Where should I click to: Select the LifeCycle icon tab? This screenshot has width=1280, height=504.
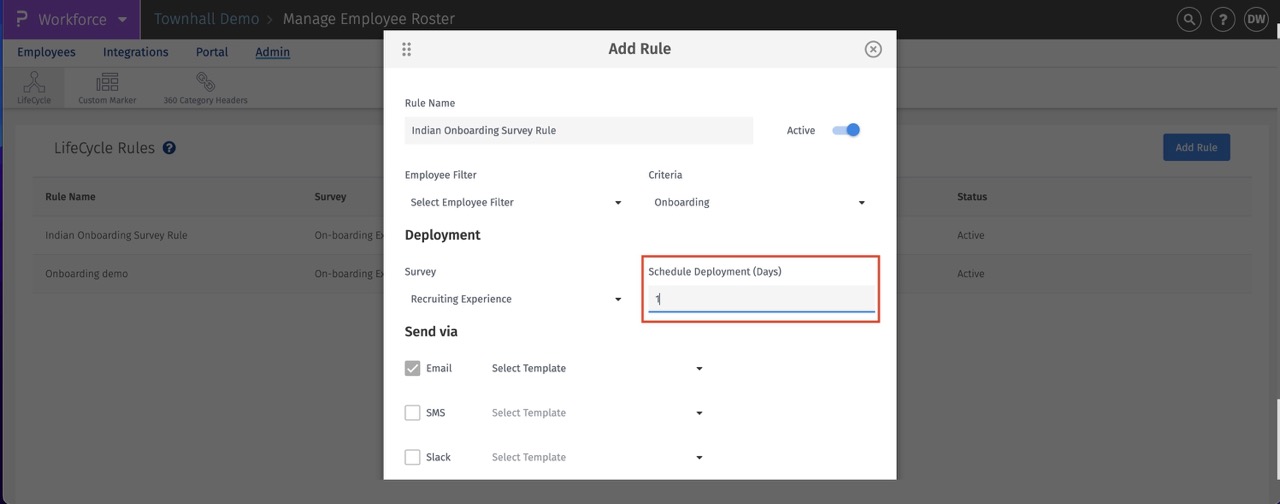click(34, 88)
